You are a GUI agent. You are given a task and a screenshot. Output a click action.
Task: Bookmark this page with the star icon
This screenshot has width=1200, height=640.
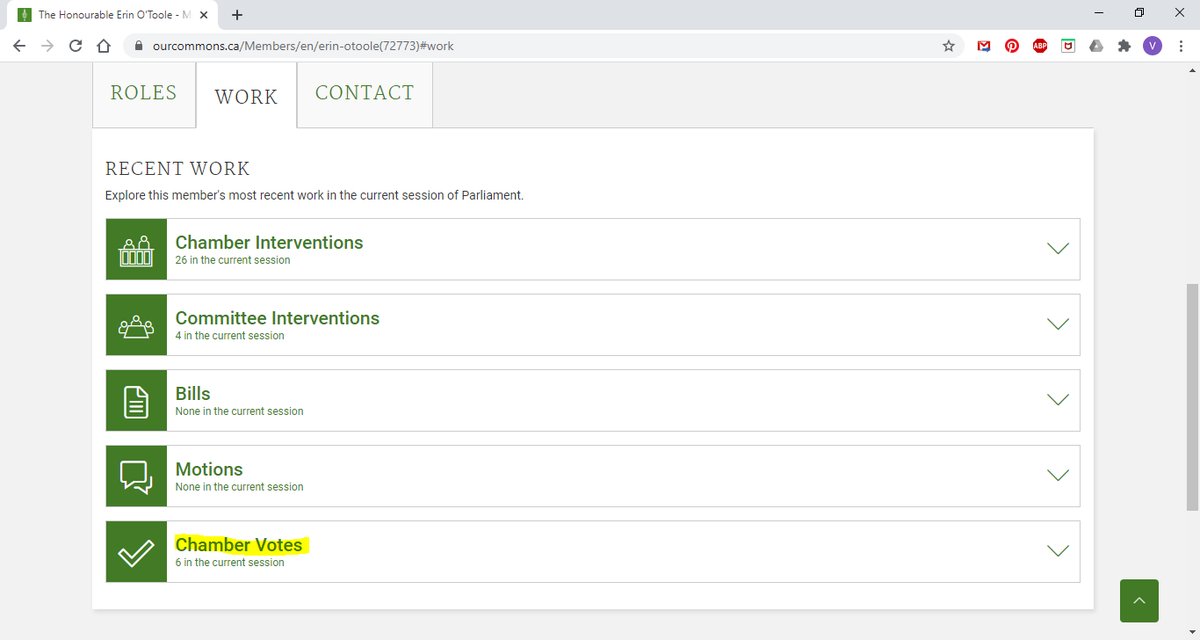tap(948, 45)
